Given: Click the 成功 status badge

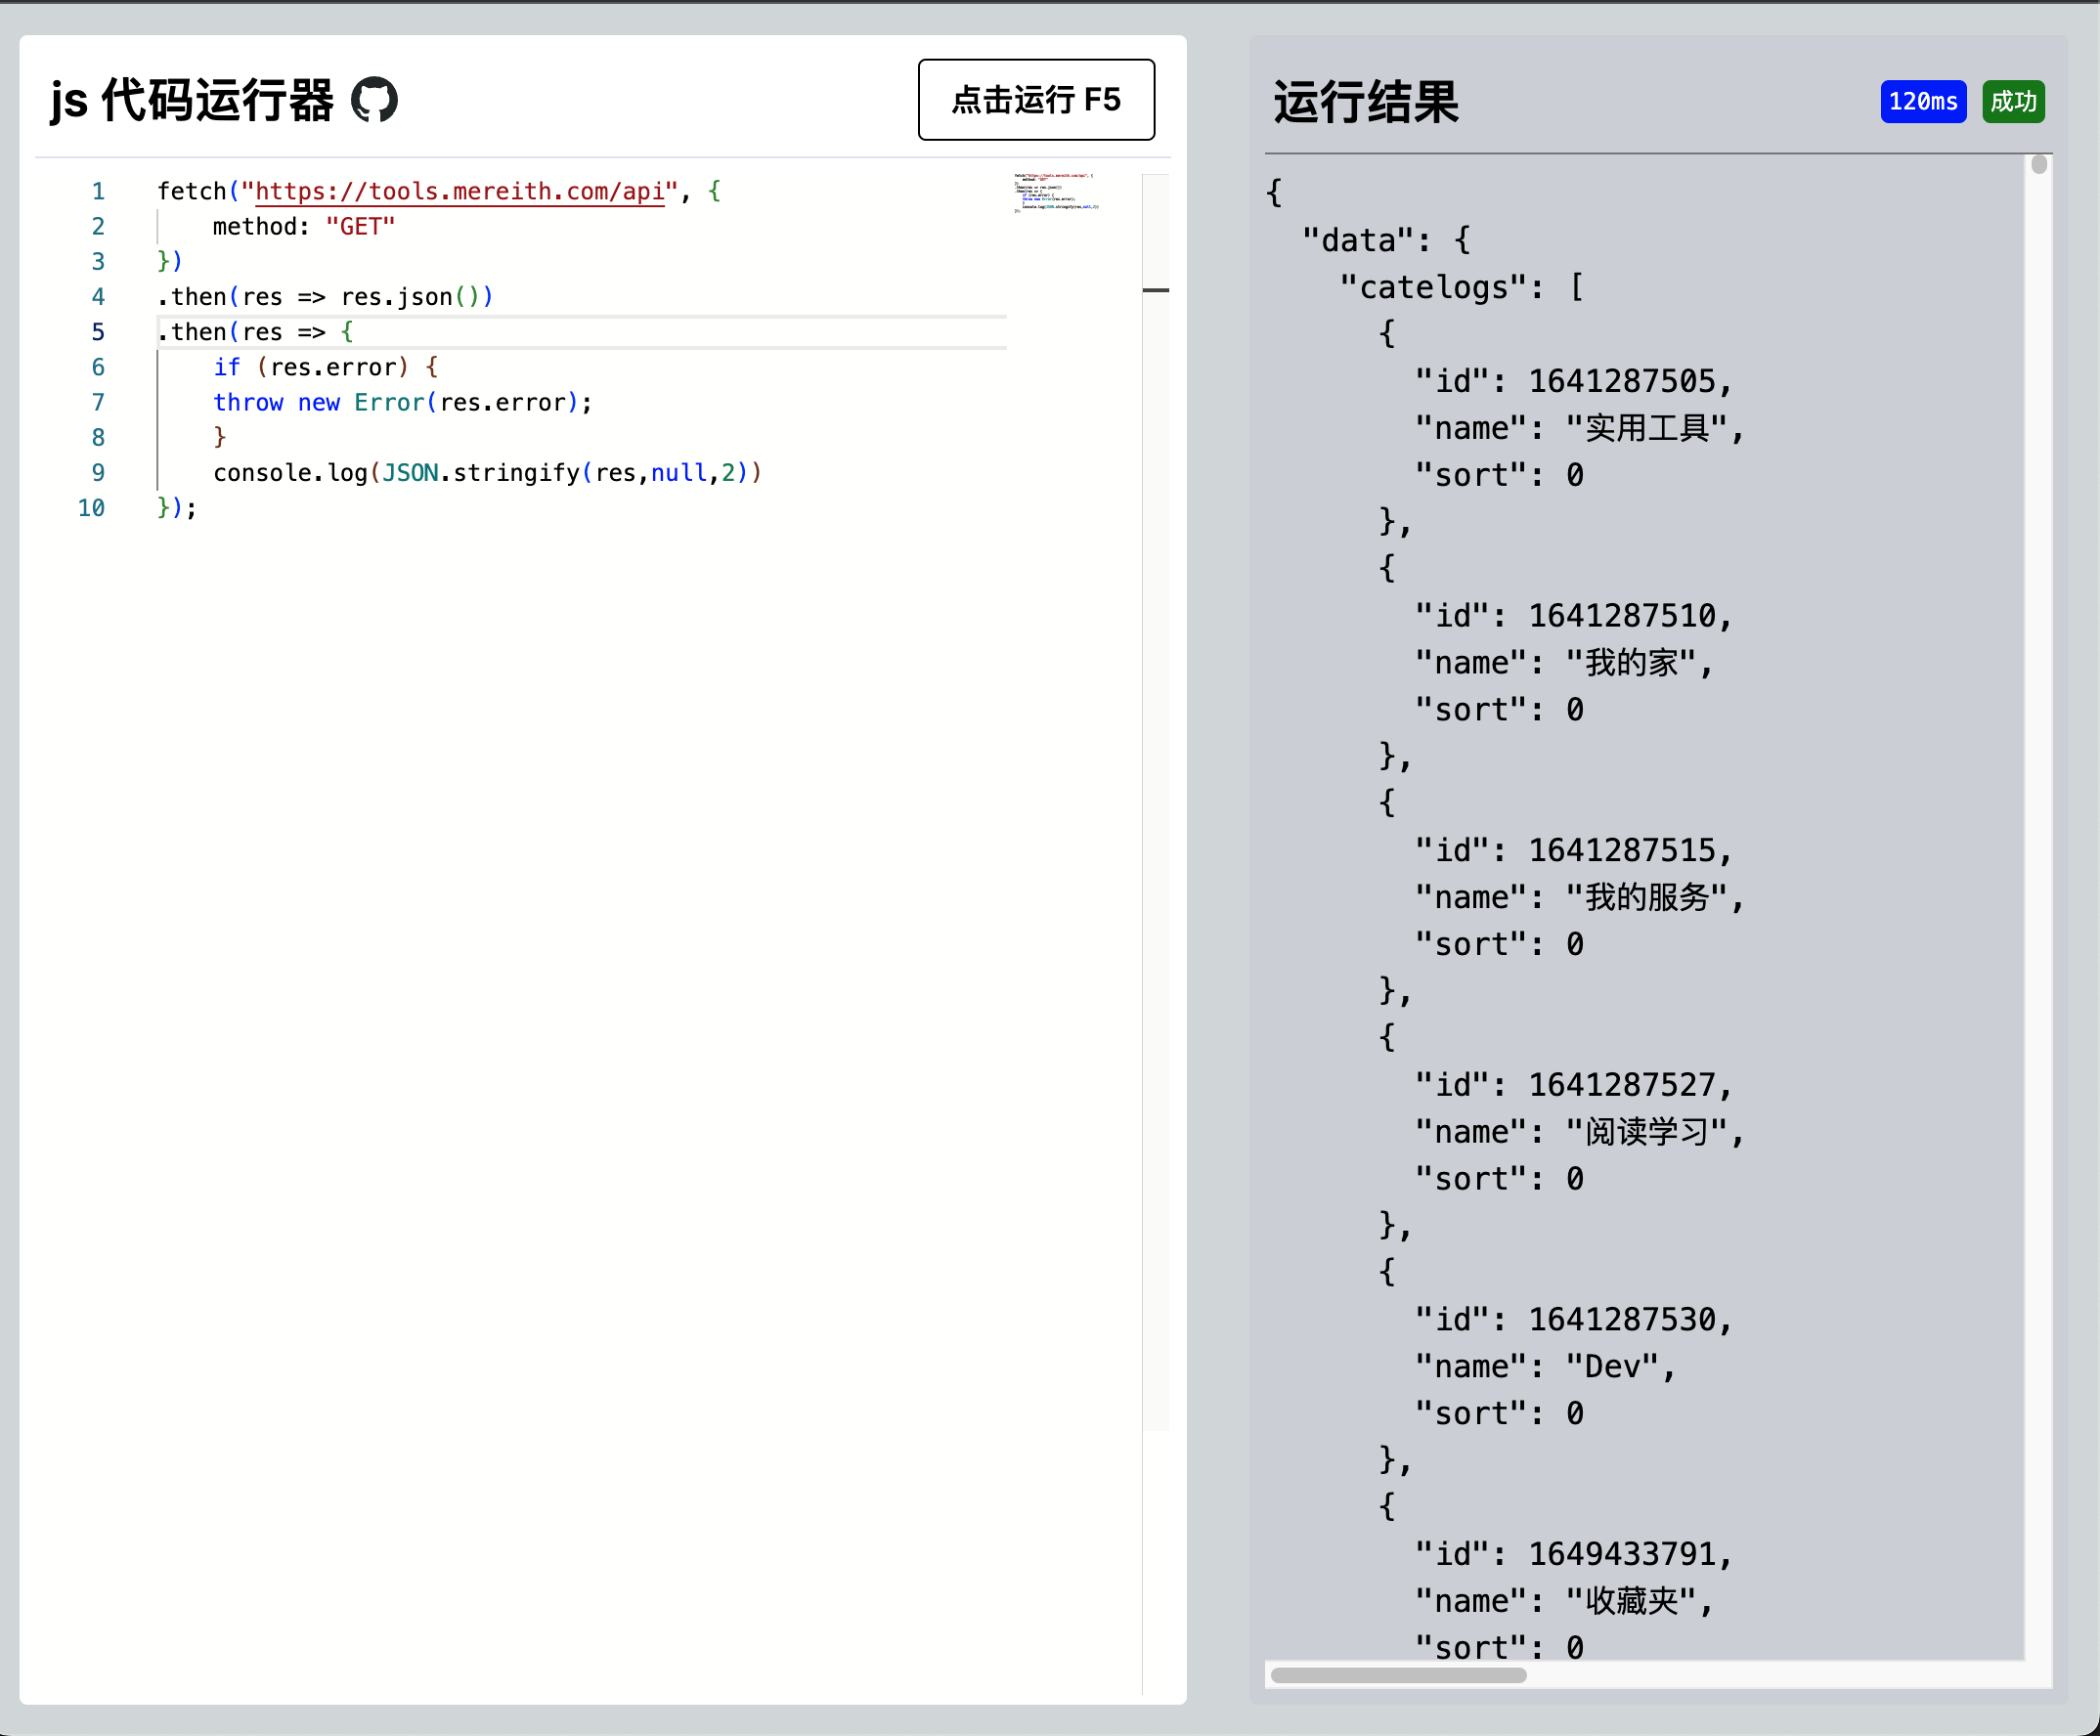Looking at the screenshot, I should [x=2012, y=101].
